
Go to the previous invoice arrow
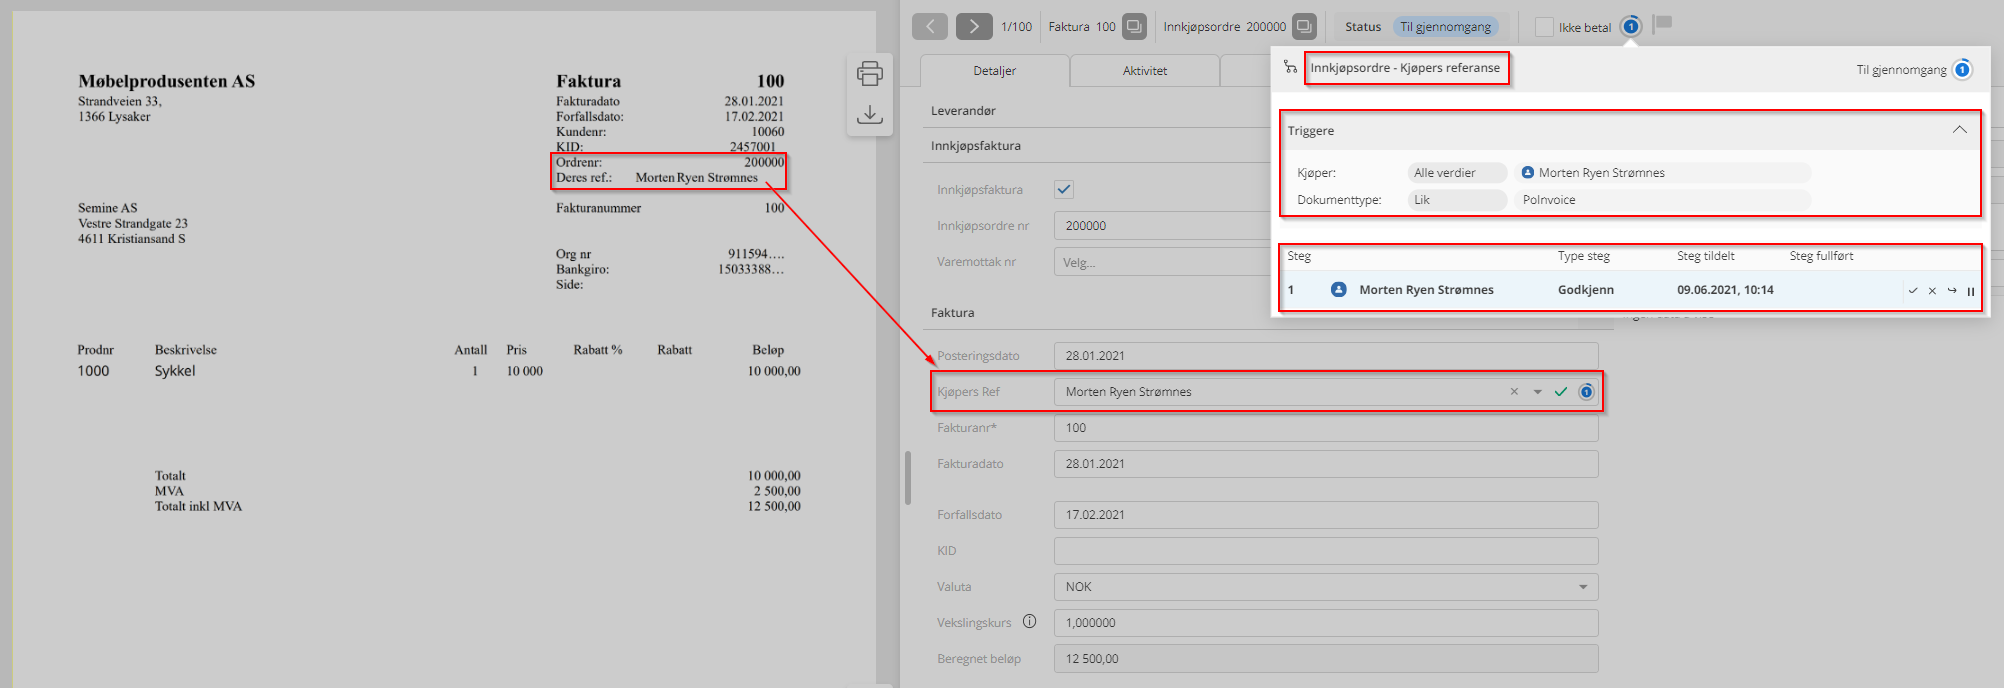click(x=930, y=27)
